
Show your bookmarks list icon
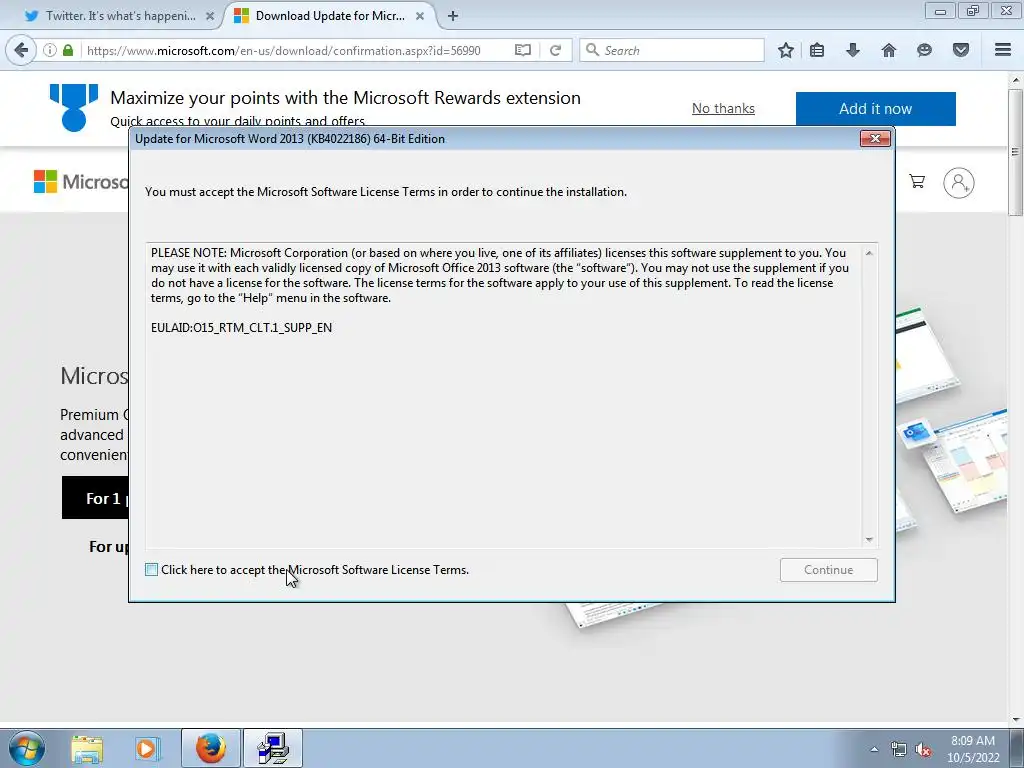[817, 50]
